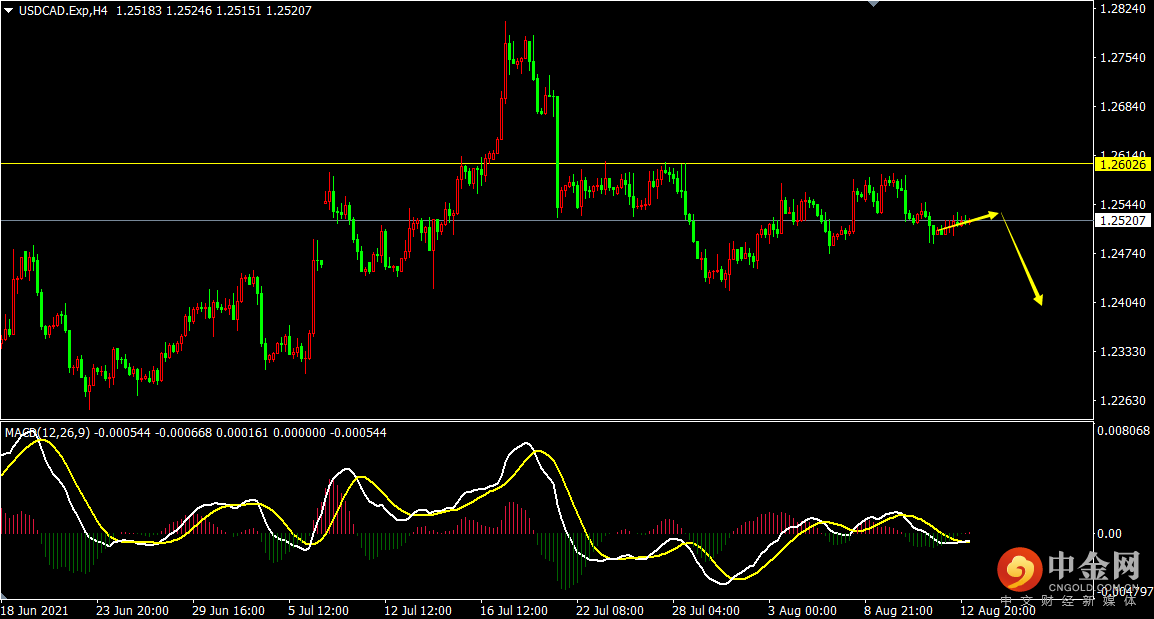Click the MACD(12,26,9) indicator label
This screenshot has width=1154, height=619.
[x=48, y=433]
